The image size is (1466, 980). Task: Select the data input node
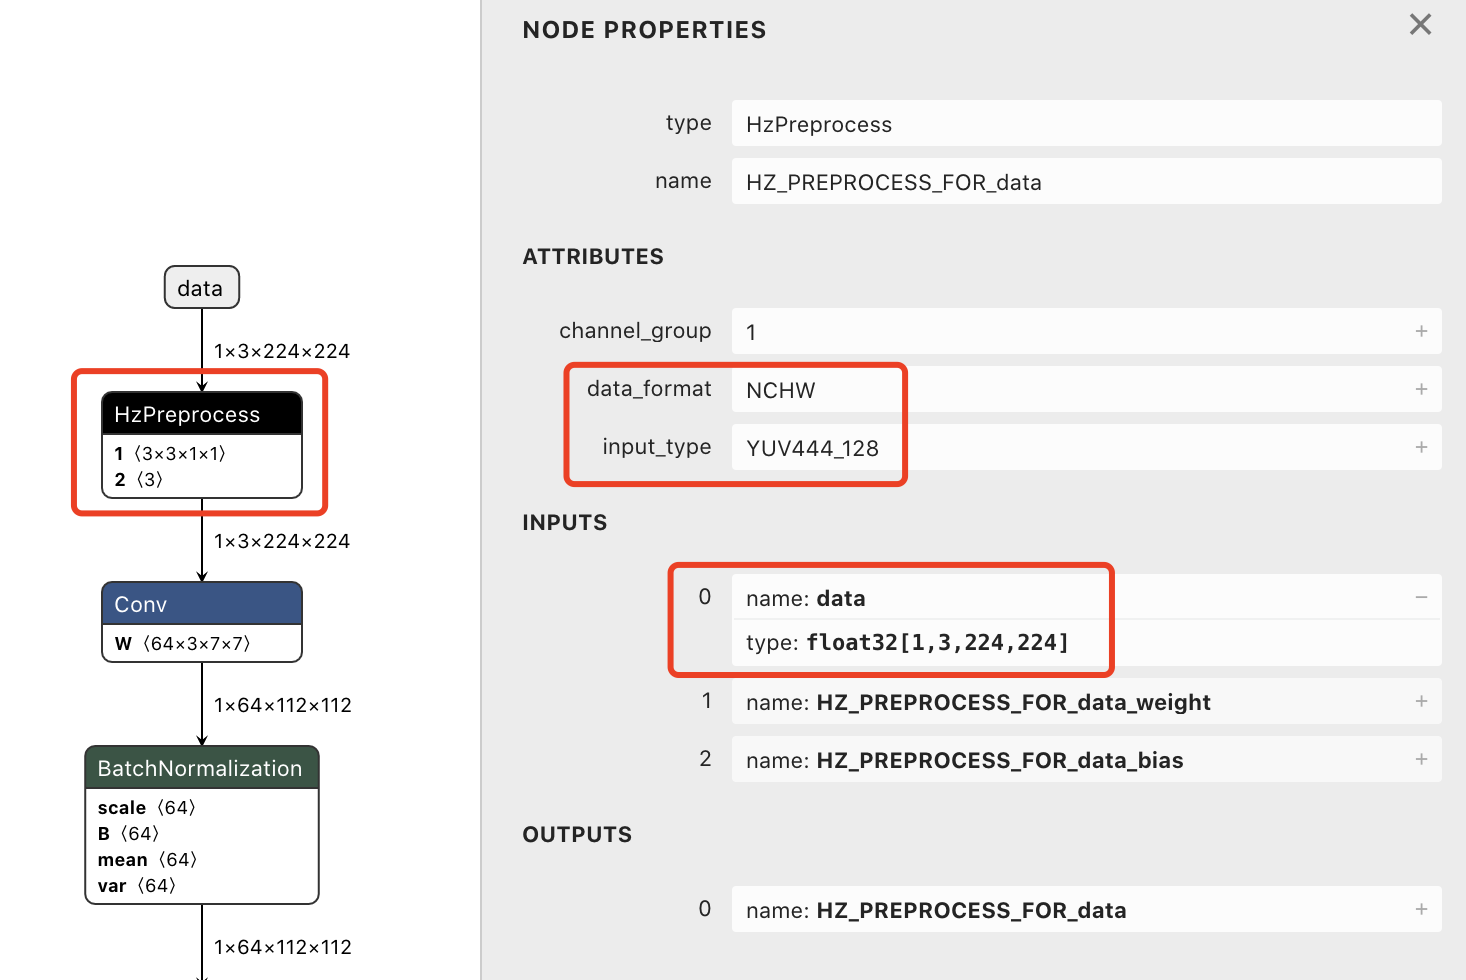(x=201, y=288)
